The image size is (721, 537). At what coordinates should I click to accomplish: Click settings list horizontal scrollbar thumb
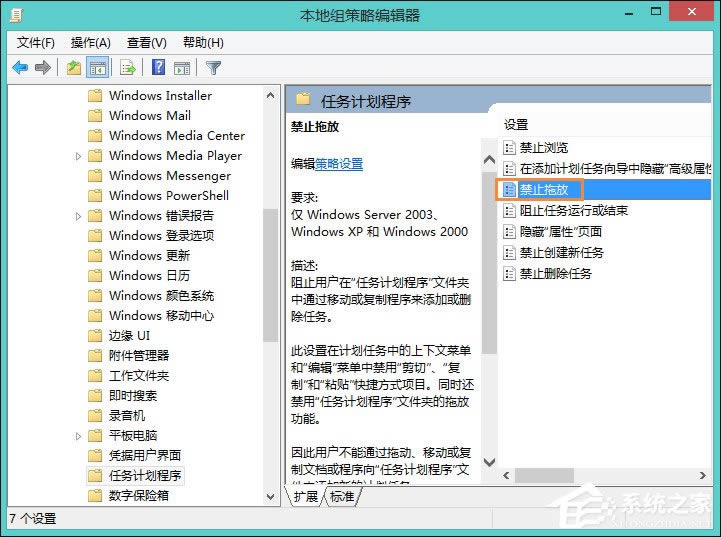tap(544, 475)
